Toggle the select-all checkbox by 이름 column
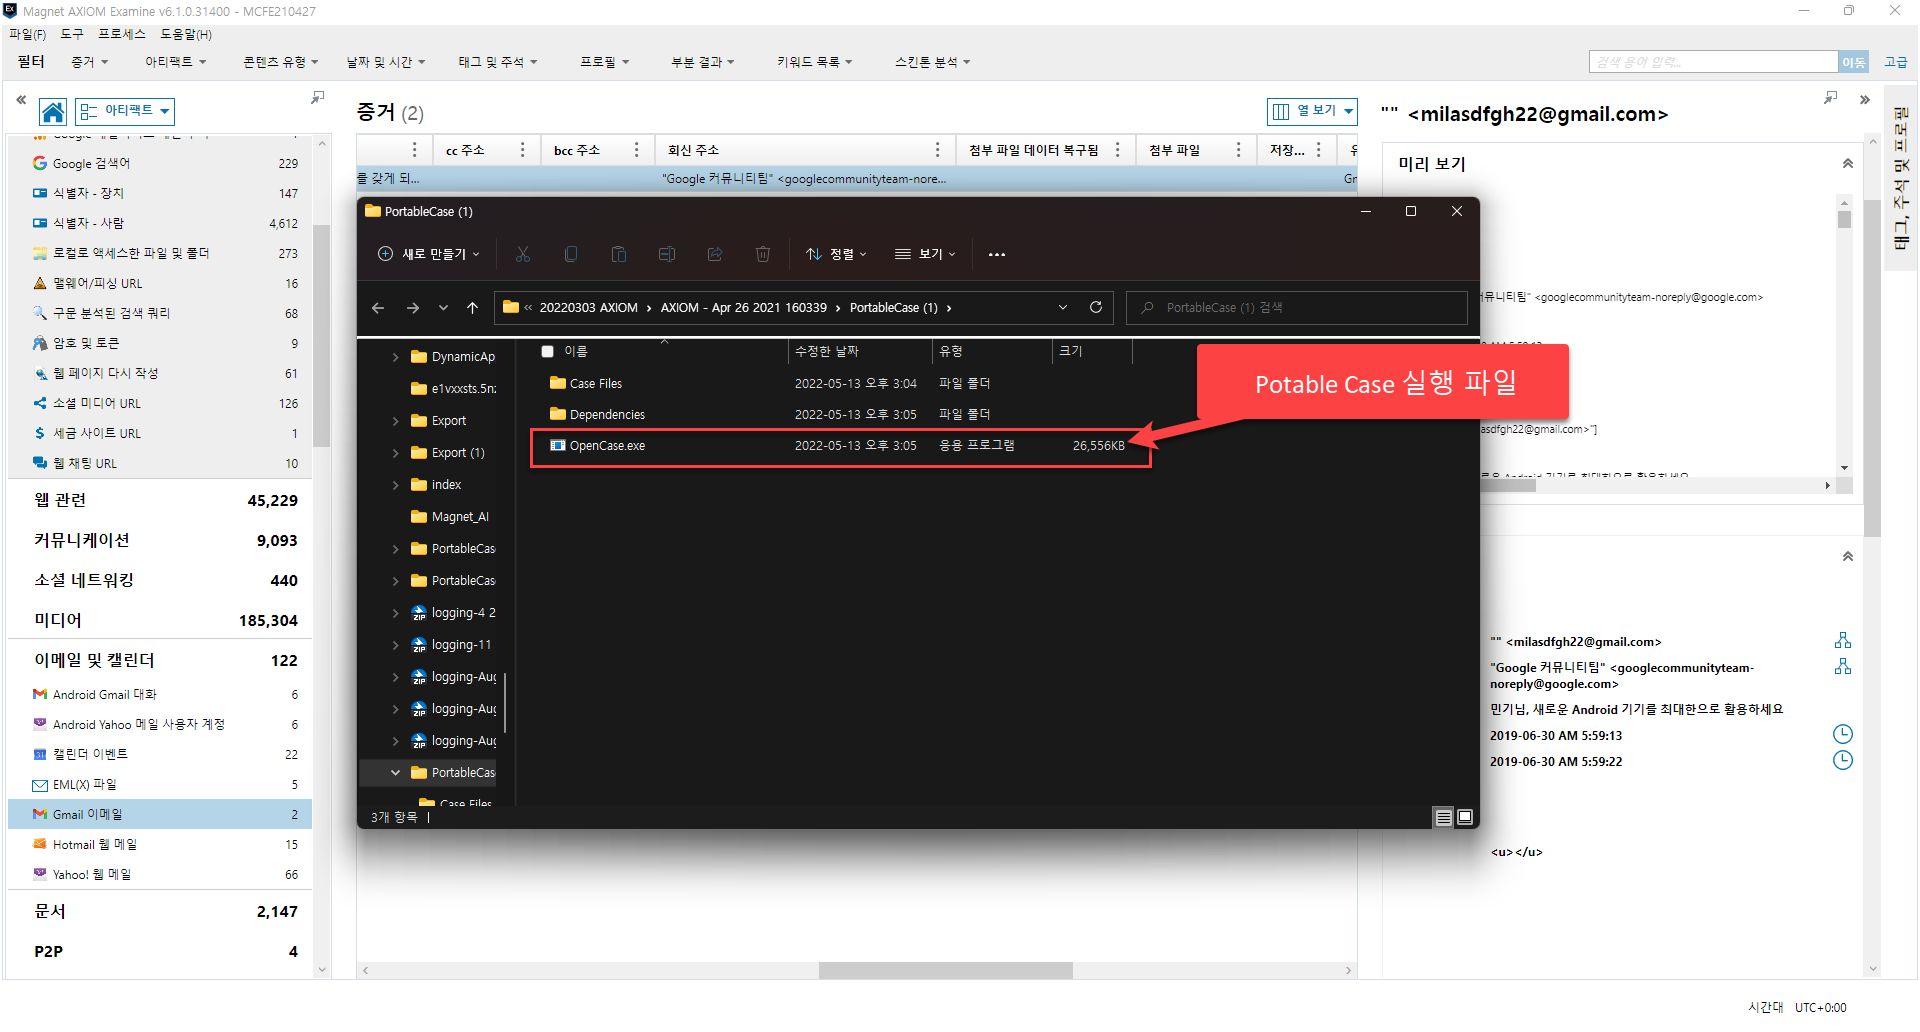 pyautogui.click(x=547, y=351)
